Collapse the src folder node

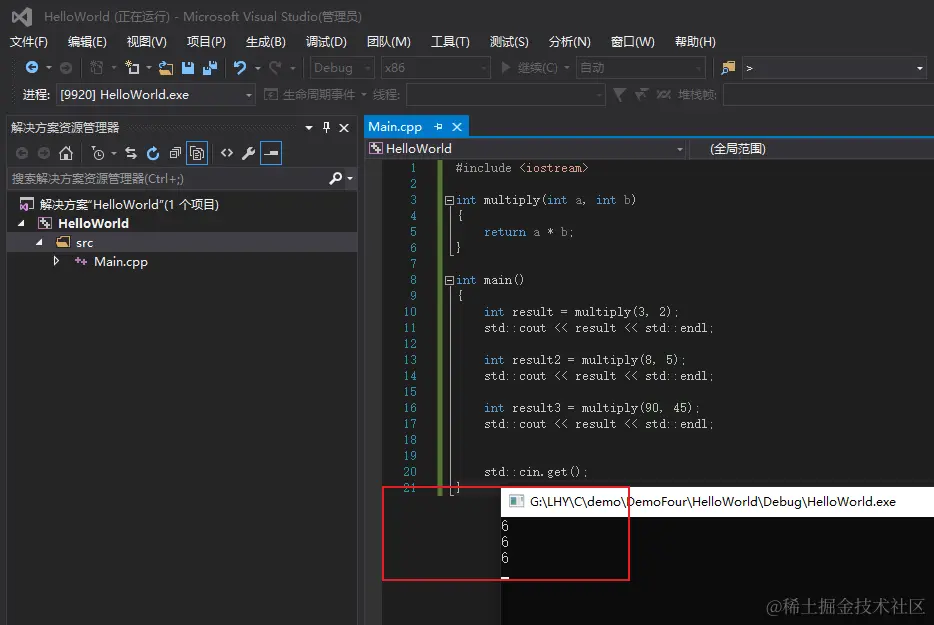39,242
